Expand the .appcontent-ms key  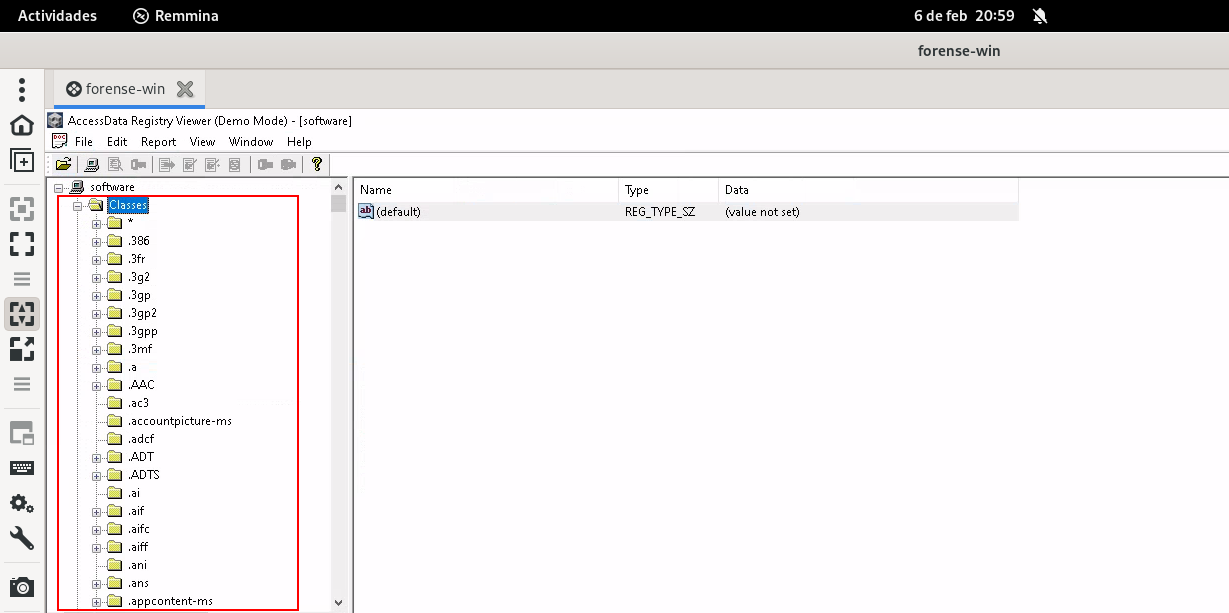pyautogui.click(x=97, y=602)
